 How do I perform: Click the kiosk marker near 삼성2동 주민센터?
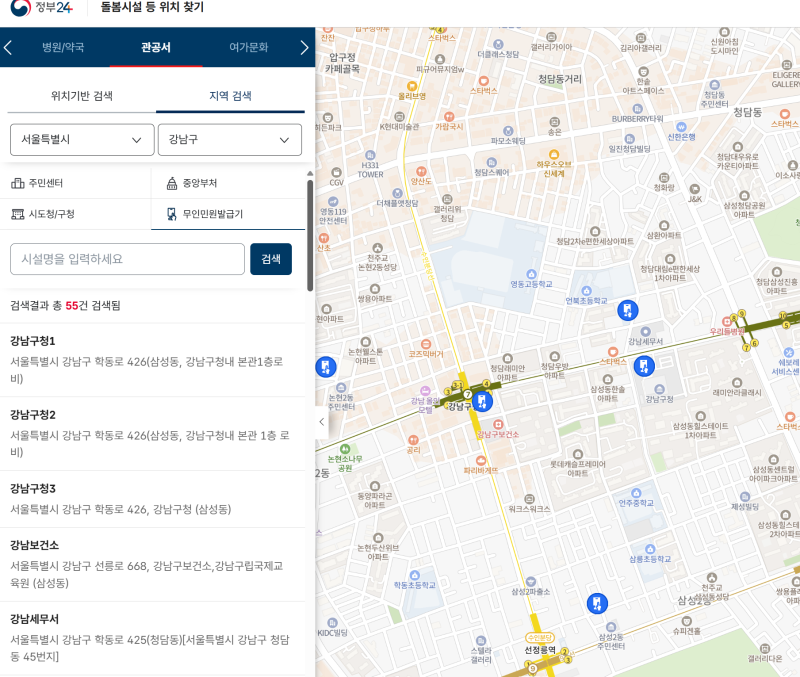tap(597, 604)
